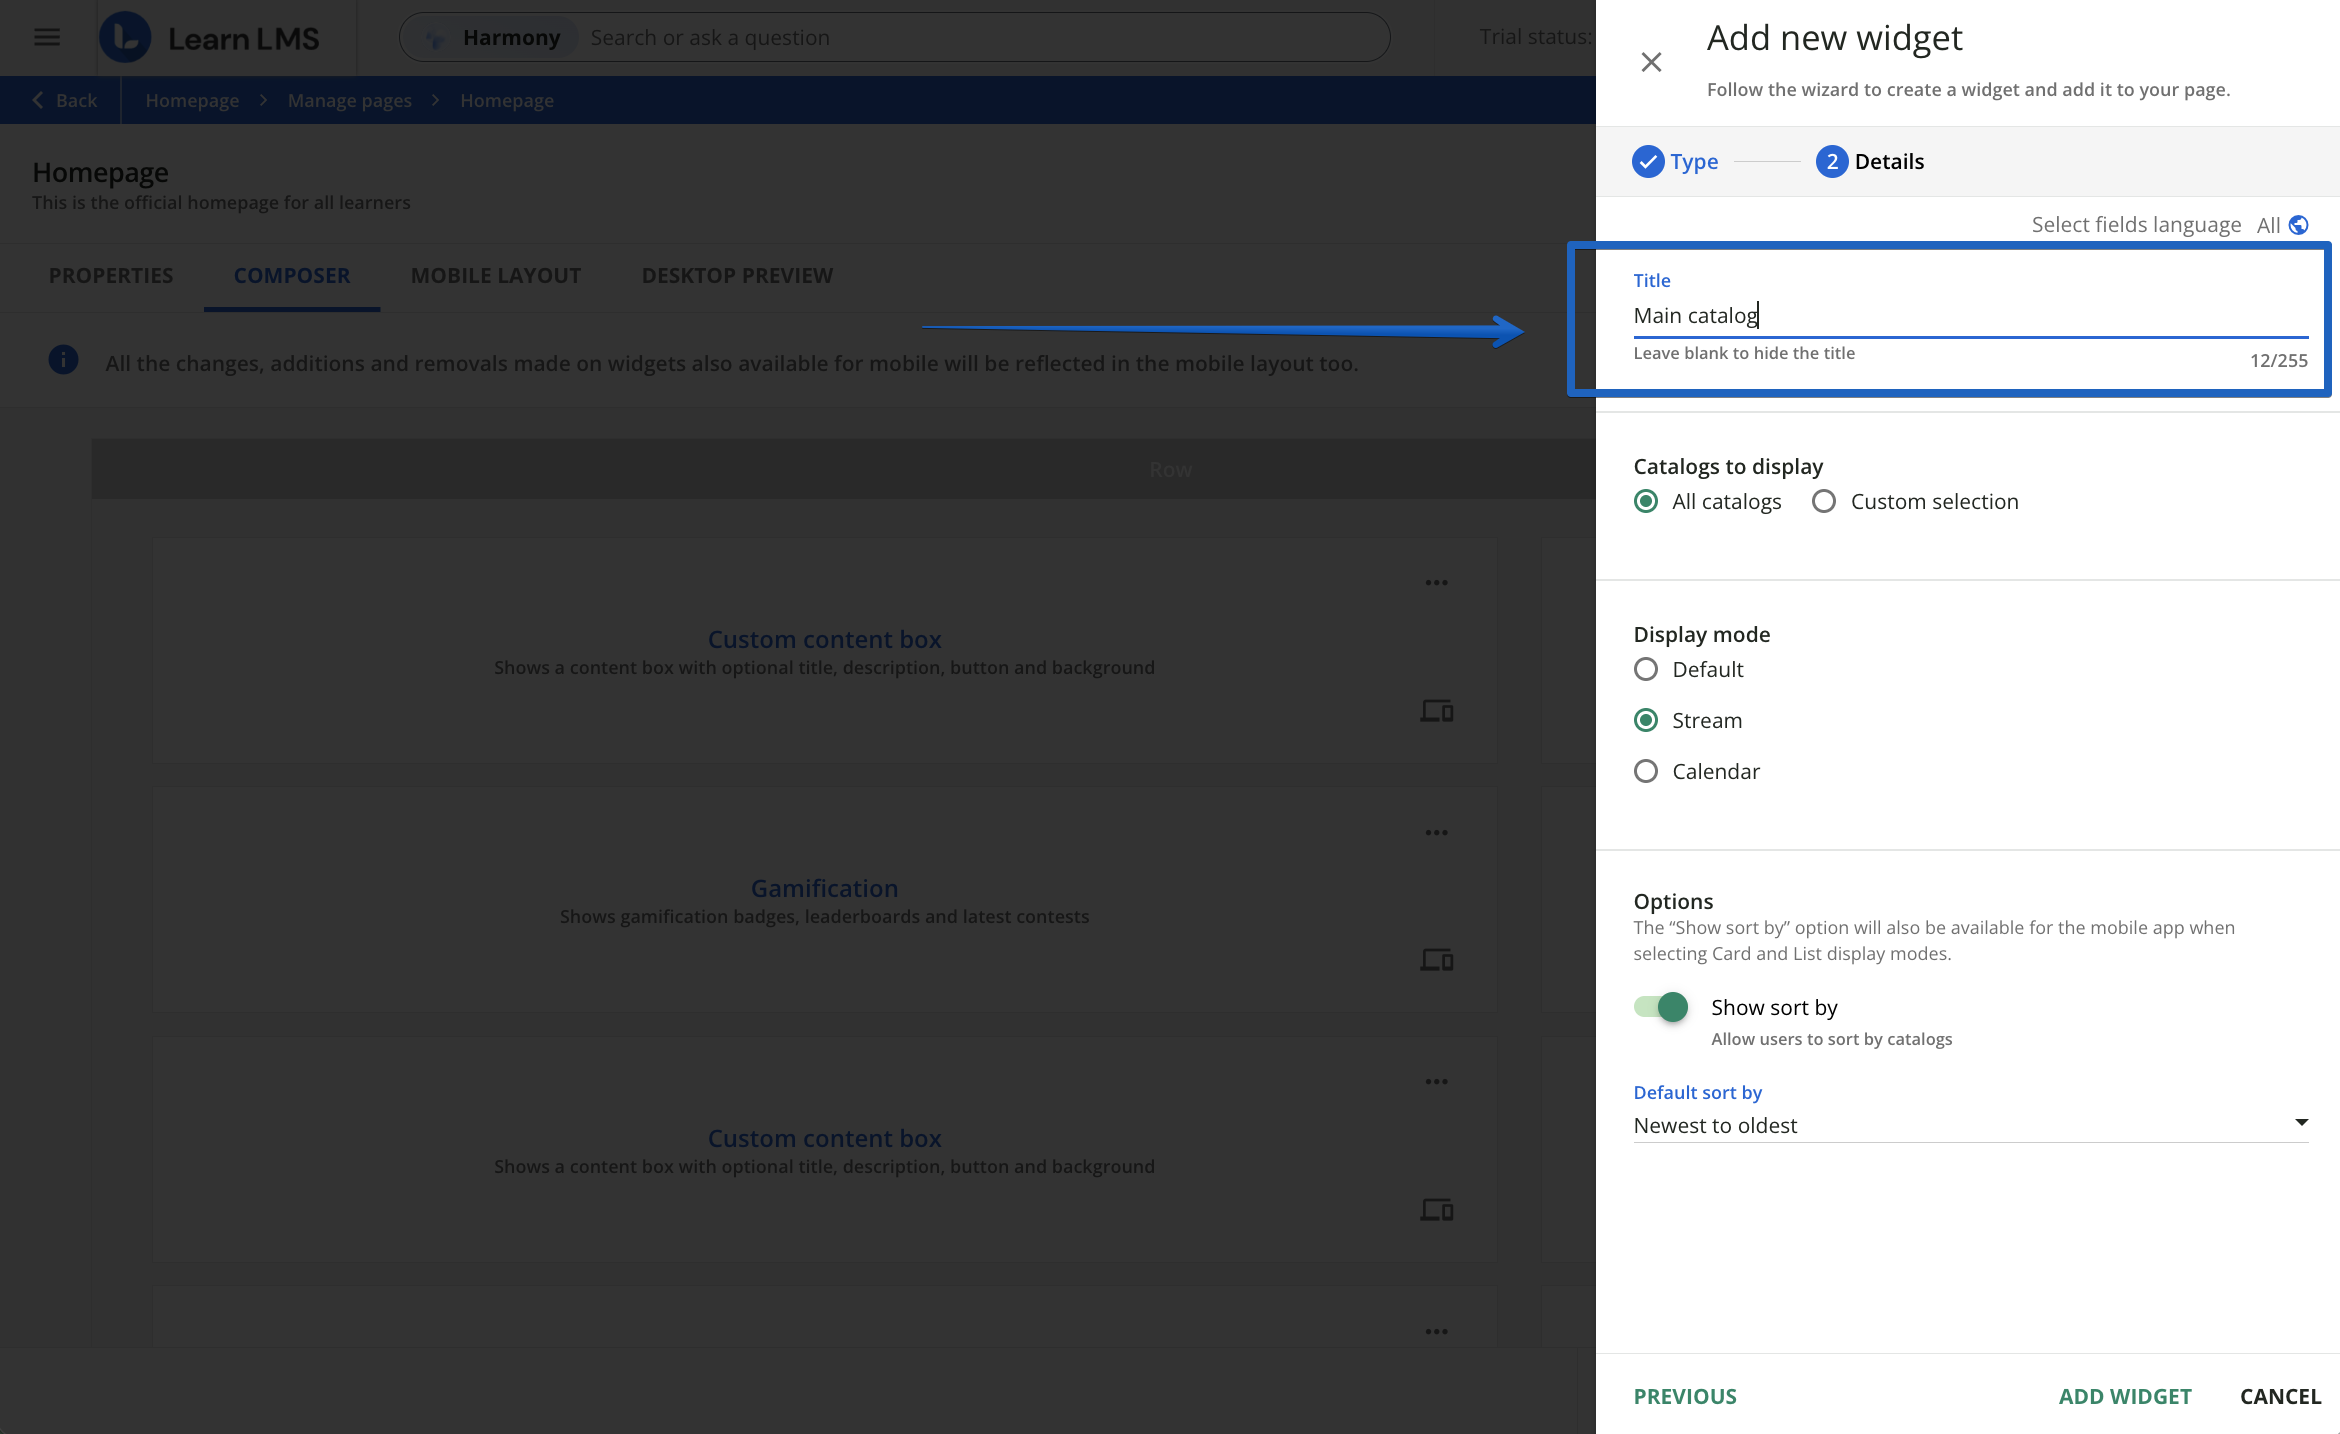Choose Stream display mode

[x=1645, y=720]
